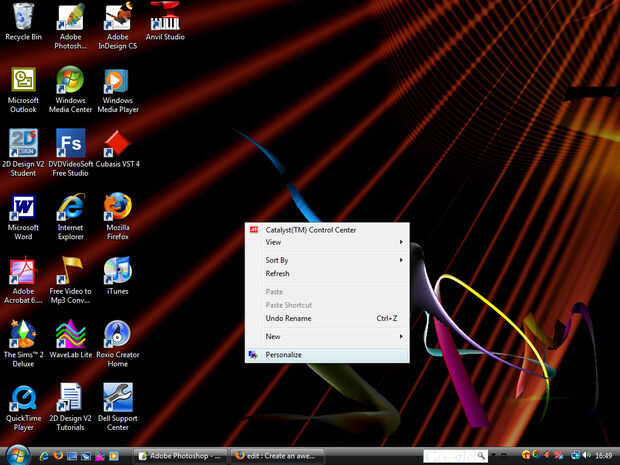Select the Internet Explorer desktop icon

(x=70, y=217)
